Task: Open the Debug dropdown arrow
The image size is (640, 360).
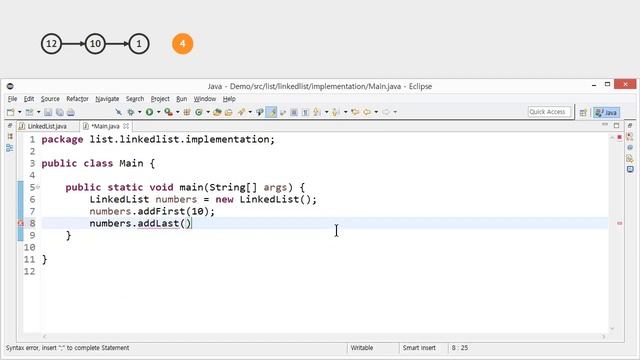Action: click(139, 112)
